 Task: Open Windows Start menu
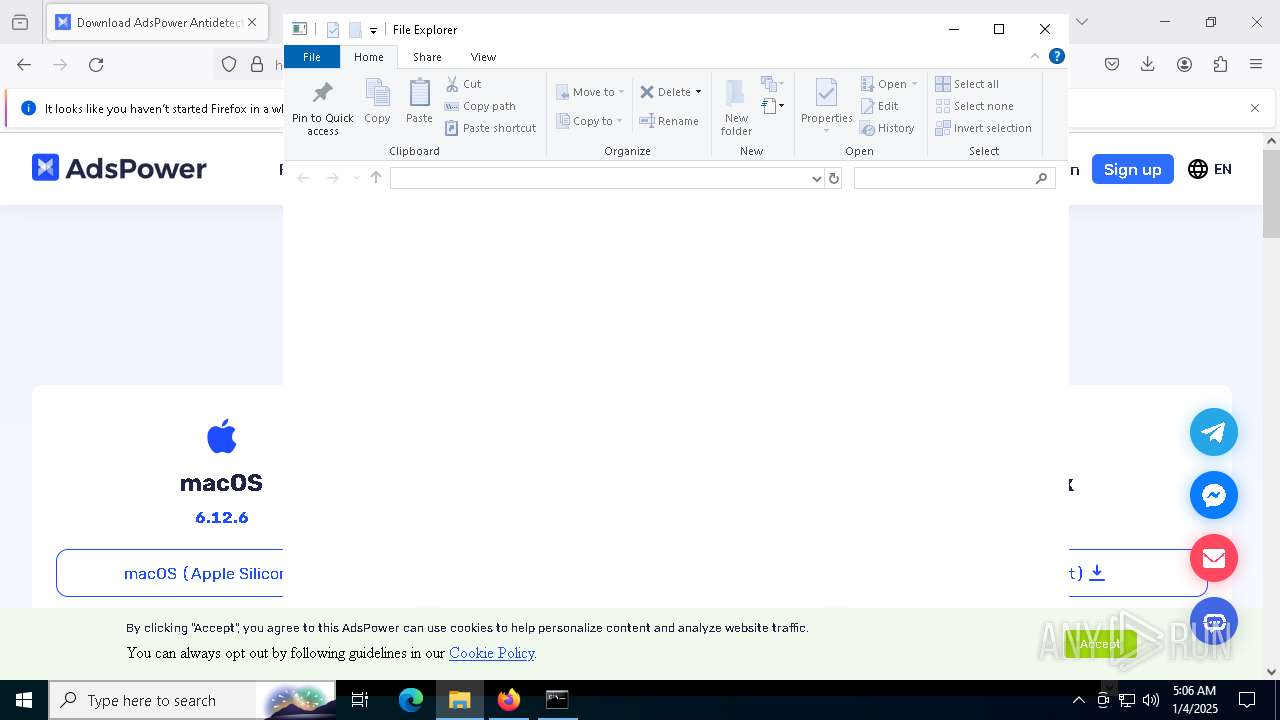pos(24,700)
